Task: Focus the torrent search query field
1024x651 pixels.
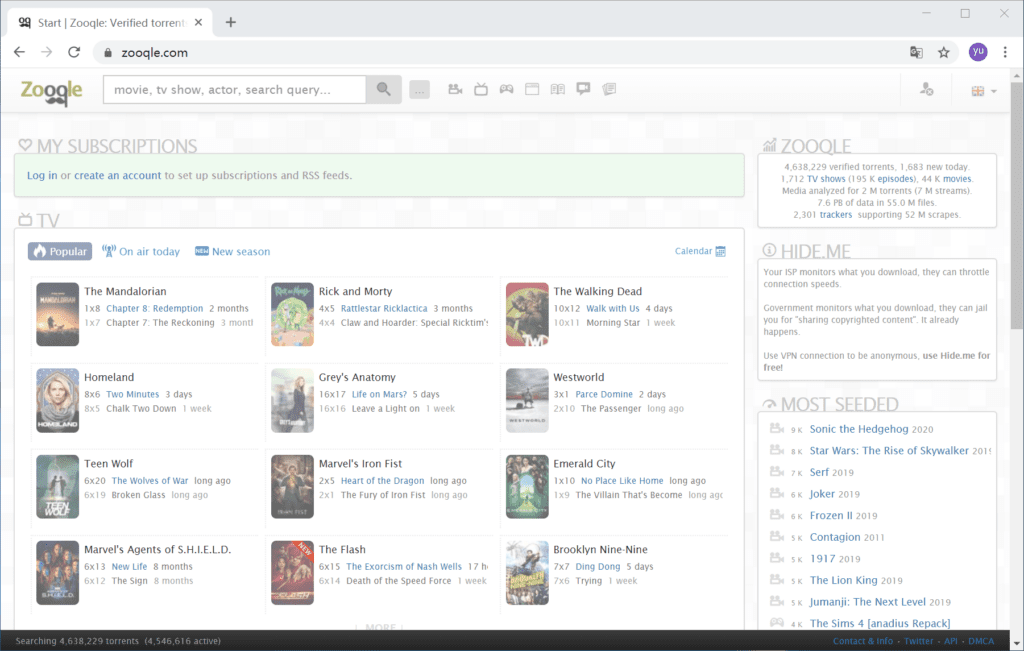Action: [234, 90]
